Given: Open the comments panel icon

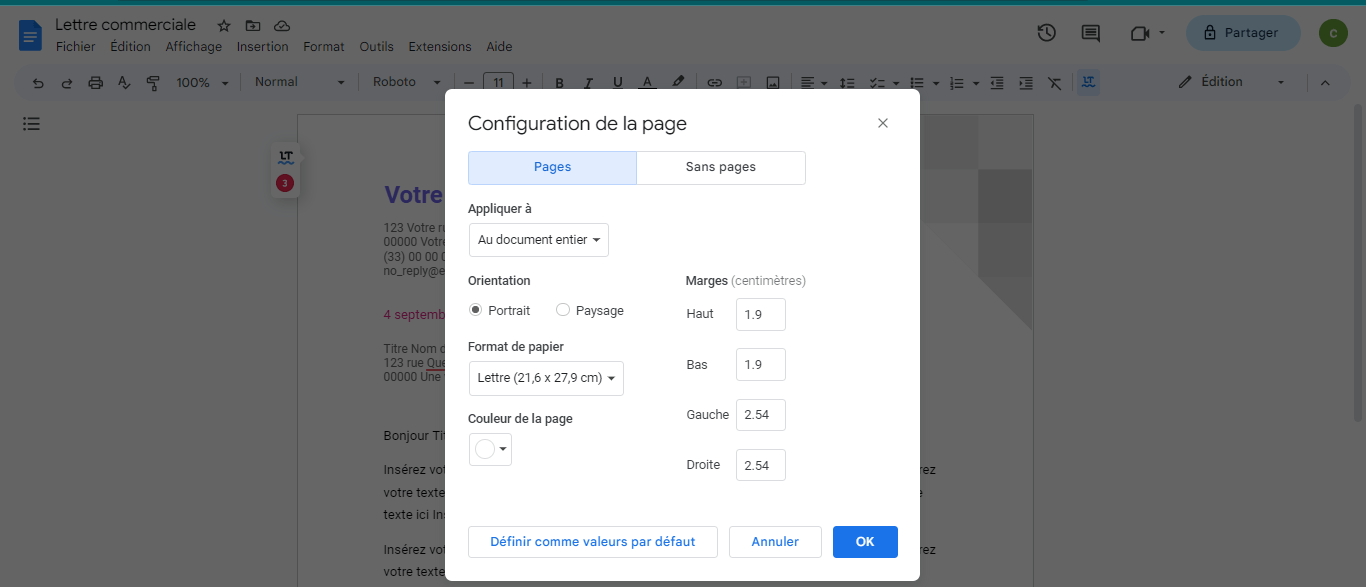Looking at the screenshot, I should (1091, 33).
